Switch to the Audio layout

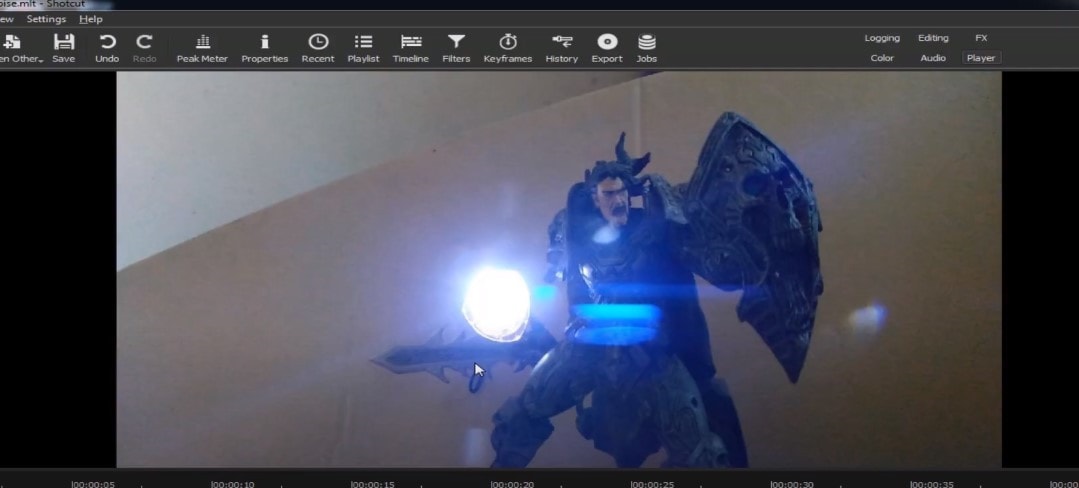tap(933, 59)
